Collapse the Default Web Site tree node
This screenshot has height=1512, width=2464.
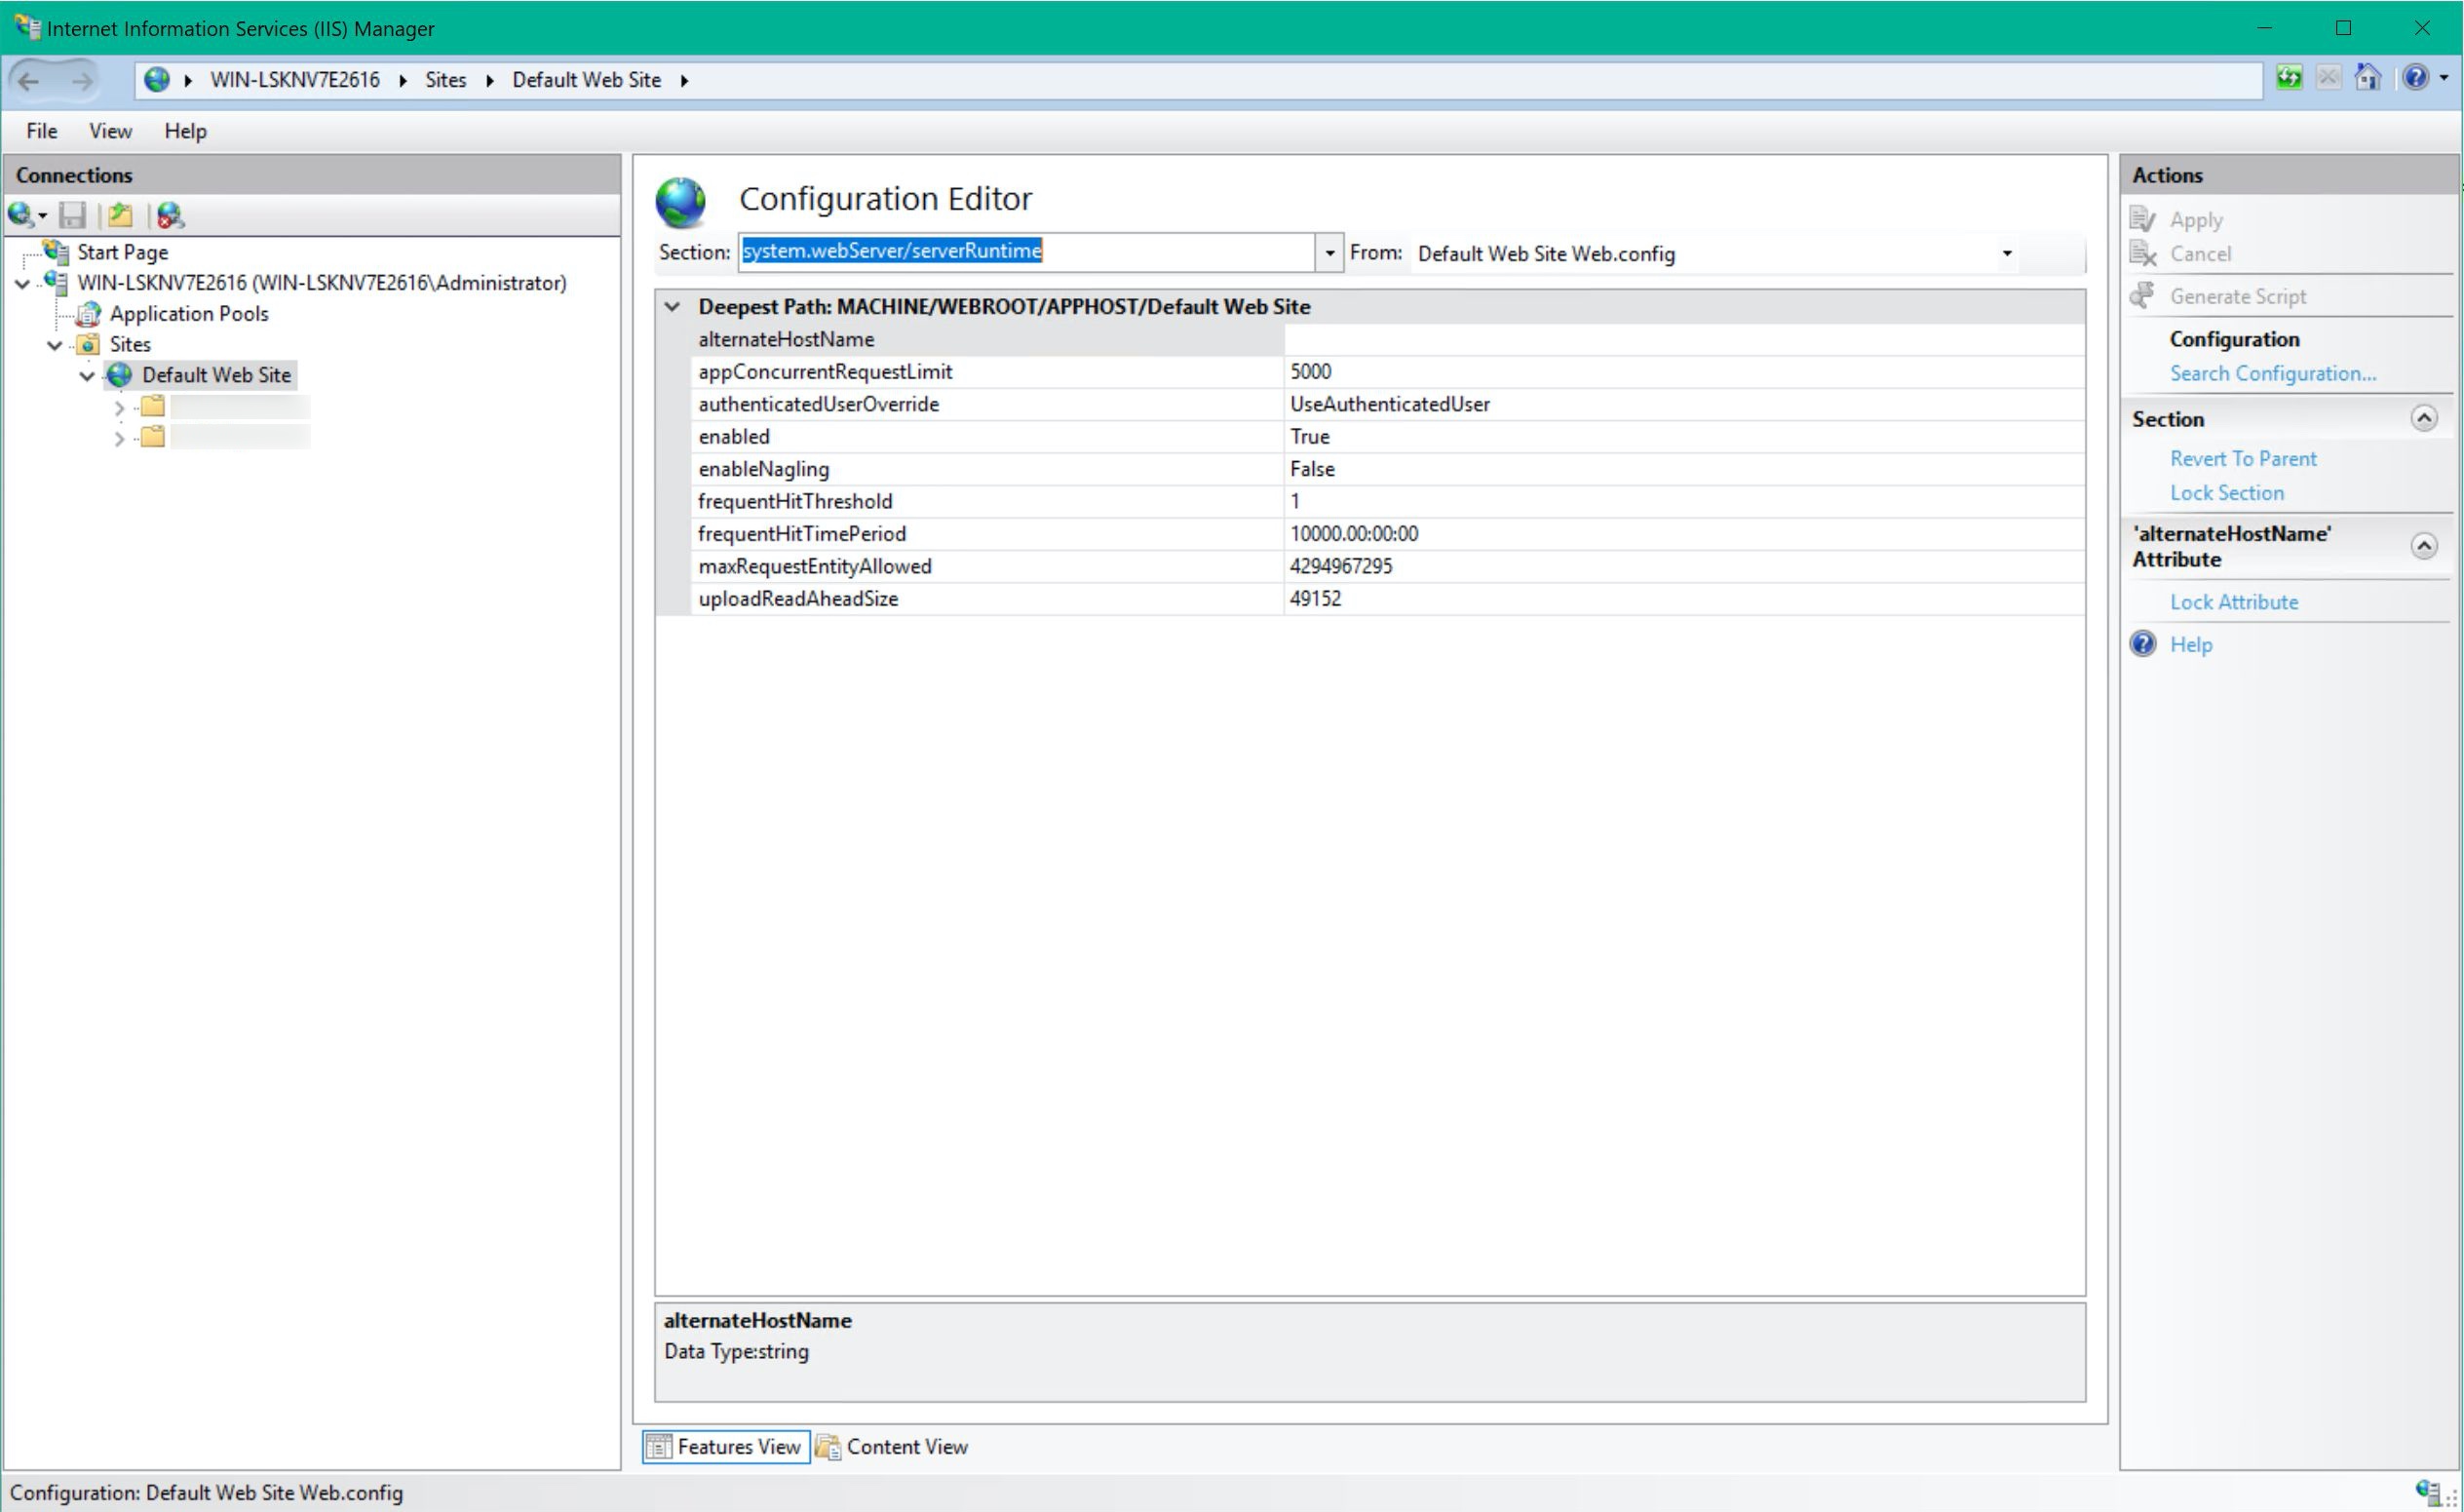[x=87, y=376]
